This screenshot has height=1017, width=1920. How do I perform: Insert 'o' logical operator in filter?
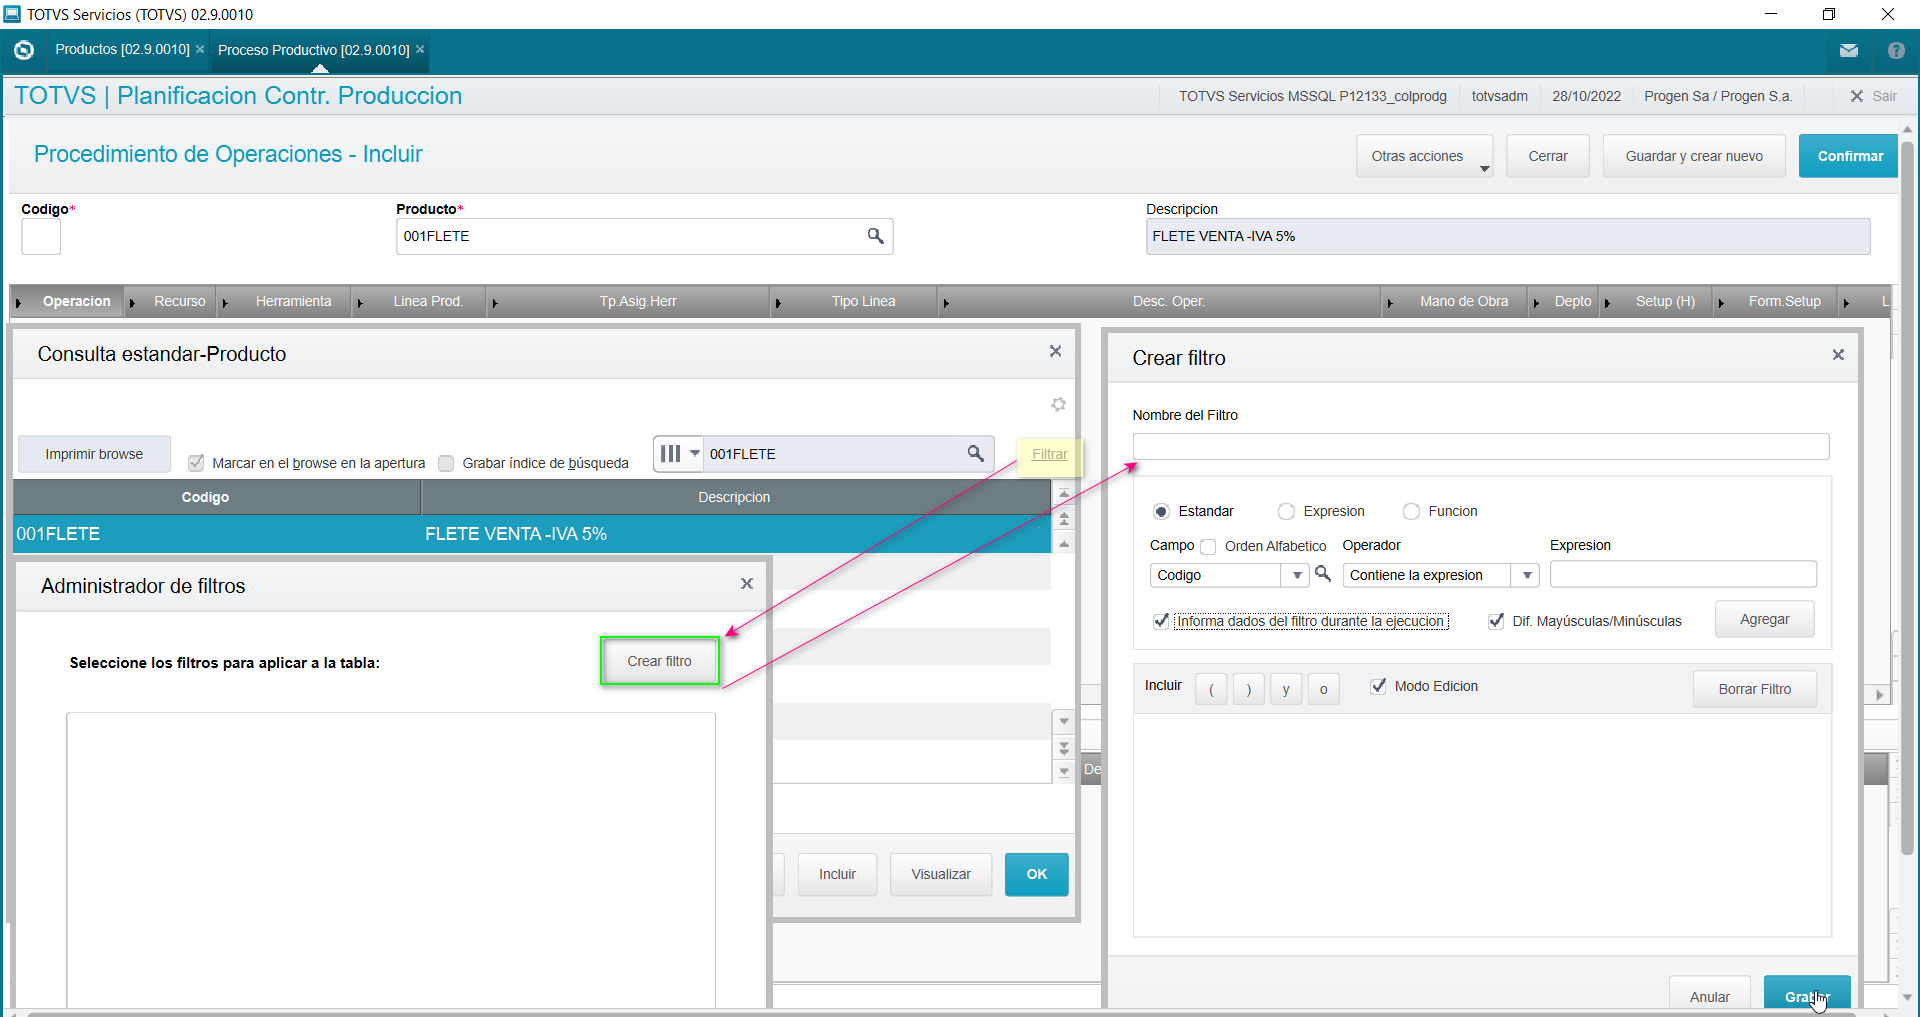pyautogui.click(x=1323, y=689)
